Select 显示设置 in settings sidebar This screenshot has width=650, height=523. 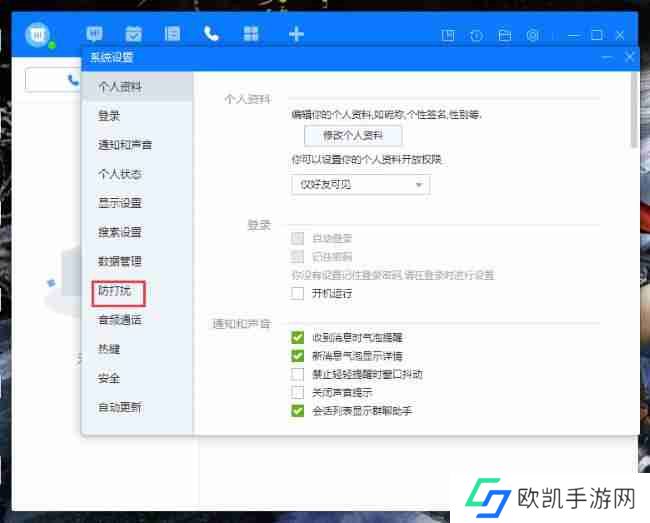[x=137, y=203]
